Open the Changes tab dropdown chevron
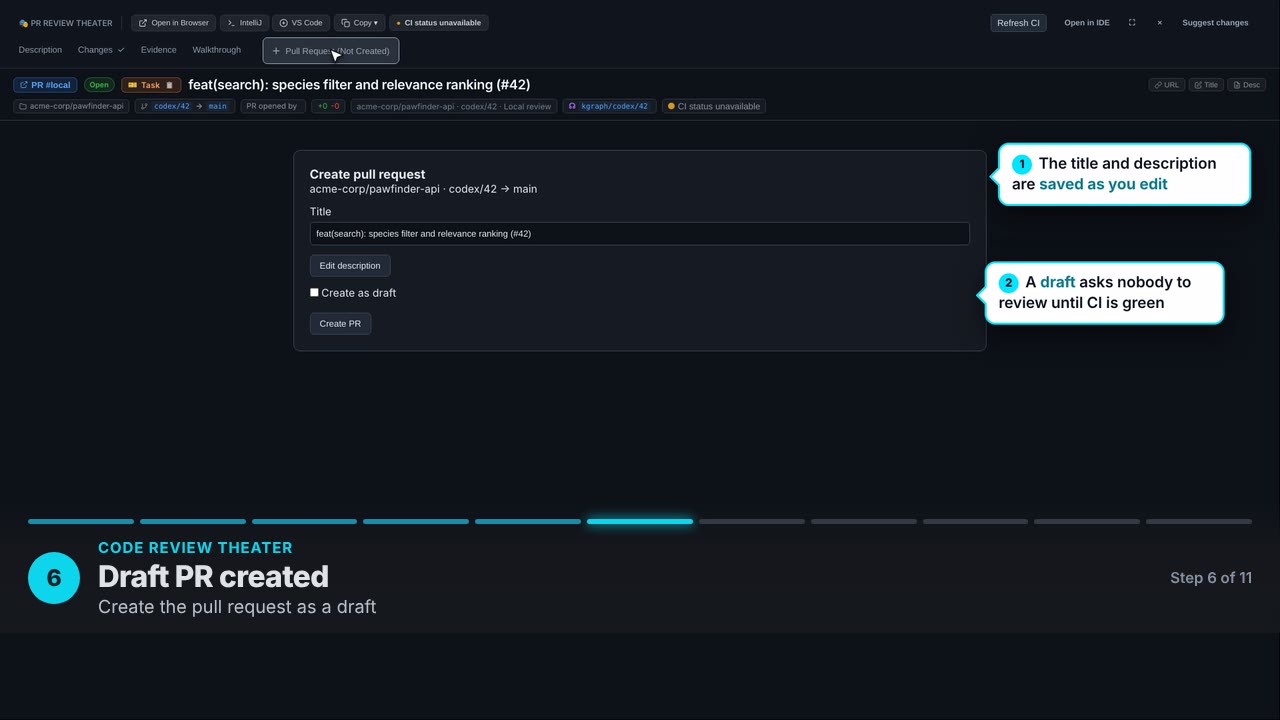Screen dimensions: 1280x720 pos(121,50)
